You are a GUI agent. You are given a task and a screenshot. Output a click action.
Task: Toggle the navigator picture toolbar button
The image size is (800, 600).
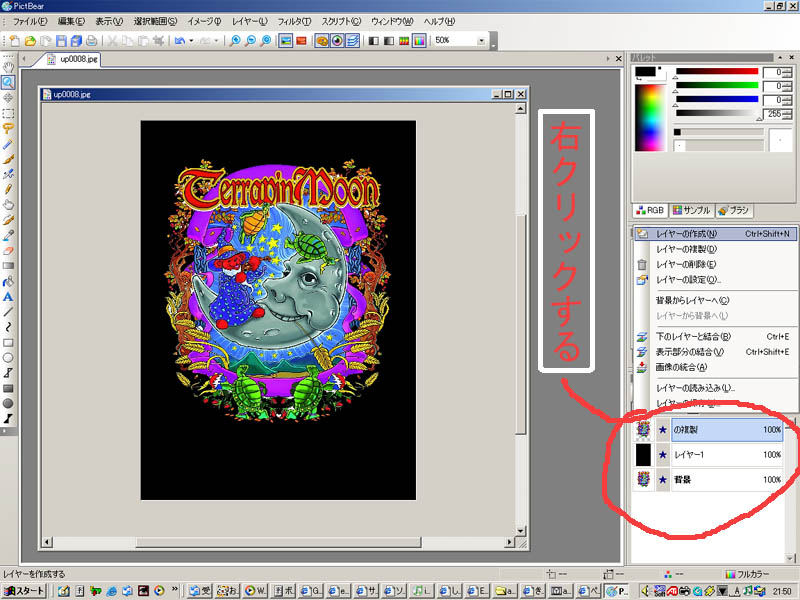(286, 41)
